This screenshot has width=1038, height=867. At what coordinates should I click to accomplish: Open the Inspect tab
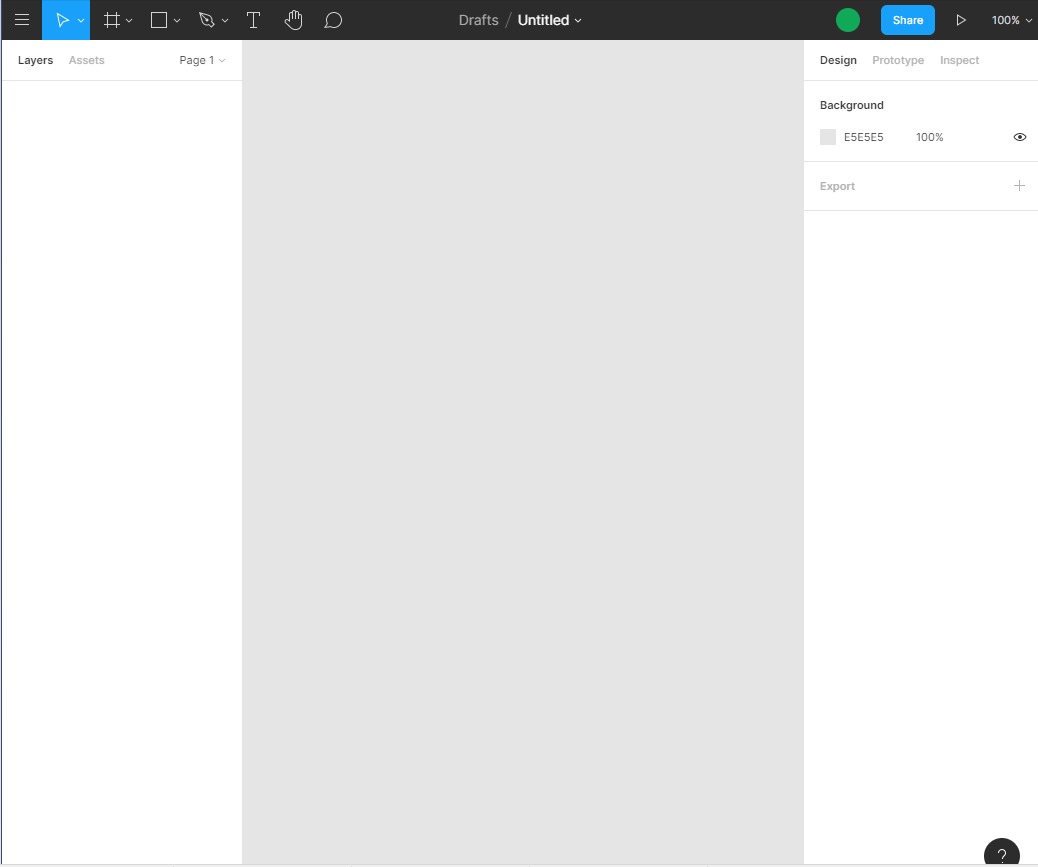pos(959,60)
